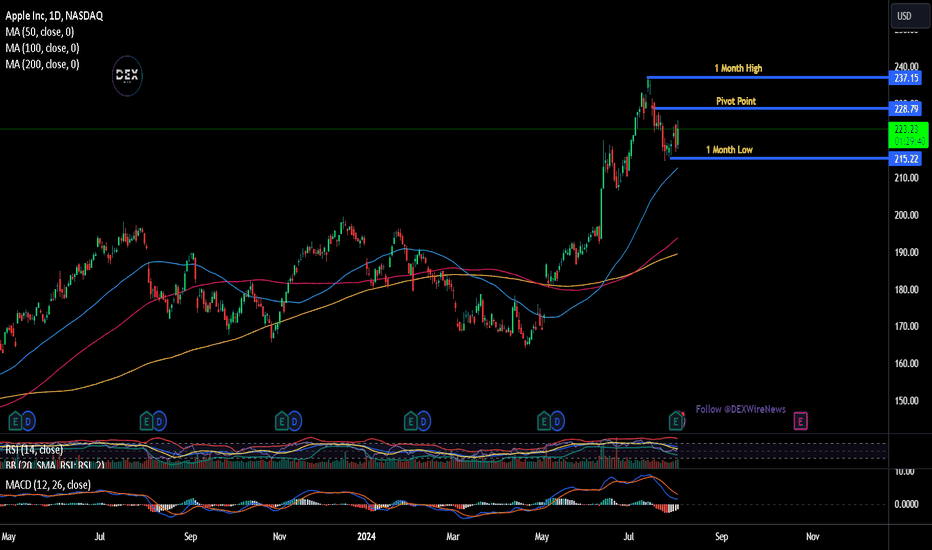Select the blue 1 Month High horizontal line

click(x=768, y=77)
